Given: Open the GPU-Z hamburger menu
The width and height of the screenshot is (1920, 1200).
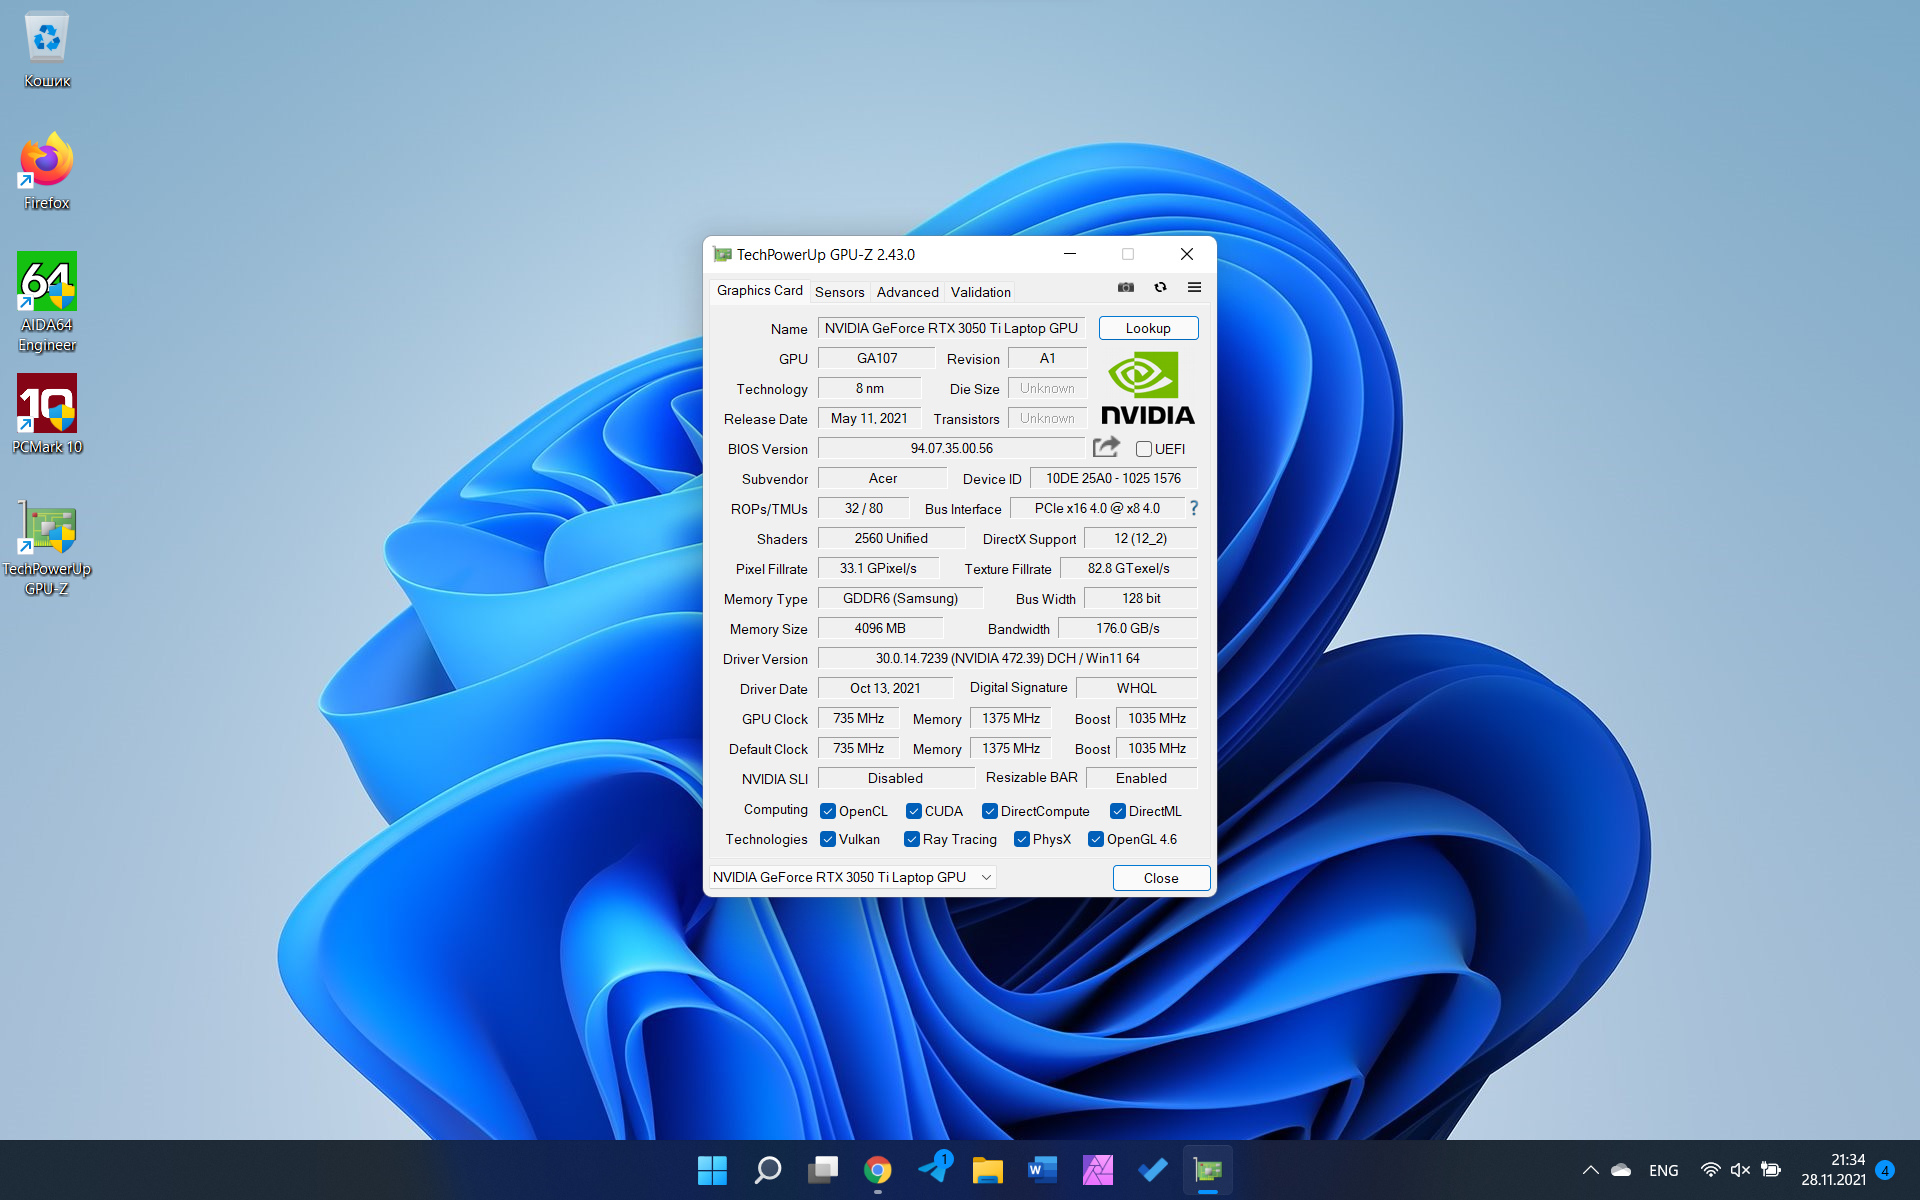Looking at the screenshot, I should pos(1194,288).
